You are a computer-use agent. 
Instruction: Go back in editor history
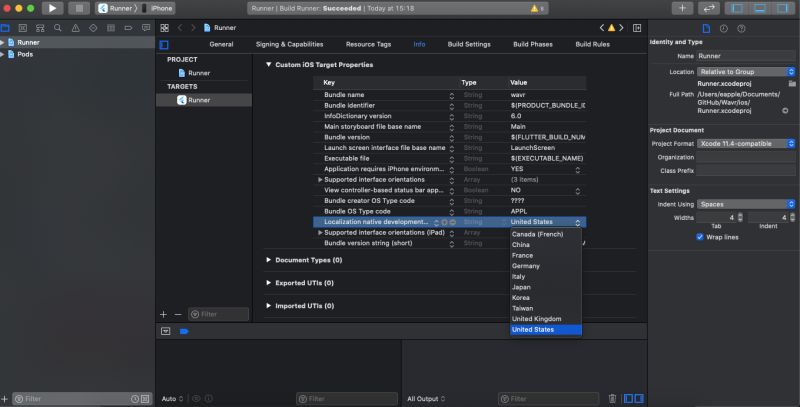180,28
